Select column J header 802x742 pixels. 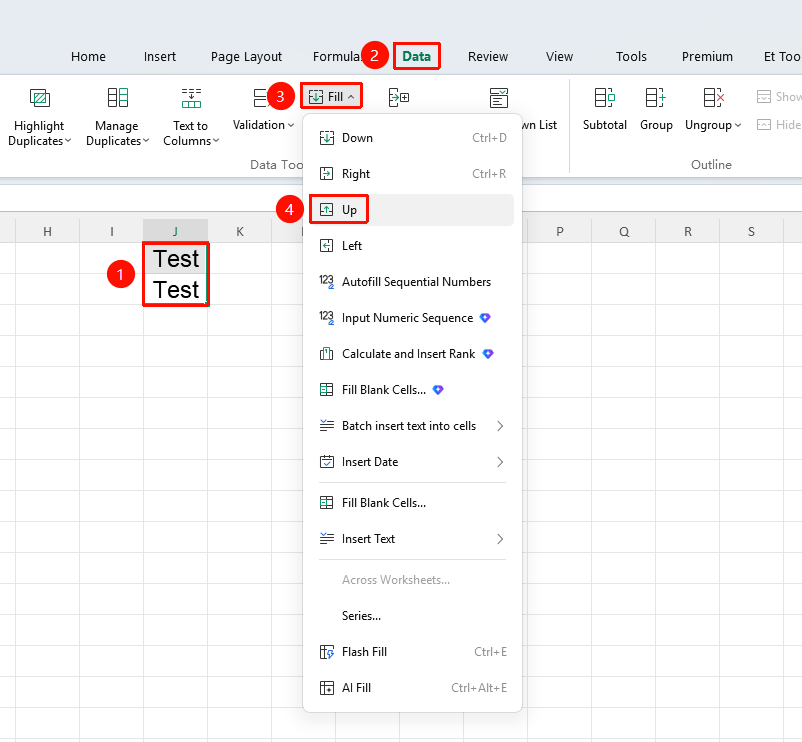click(175, 232)
